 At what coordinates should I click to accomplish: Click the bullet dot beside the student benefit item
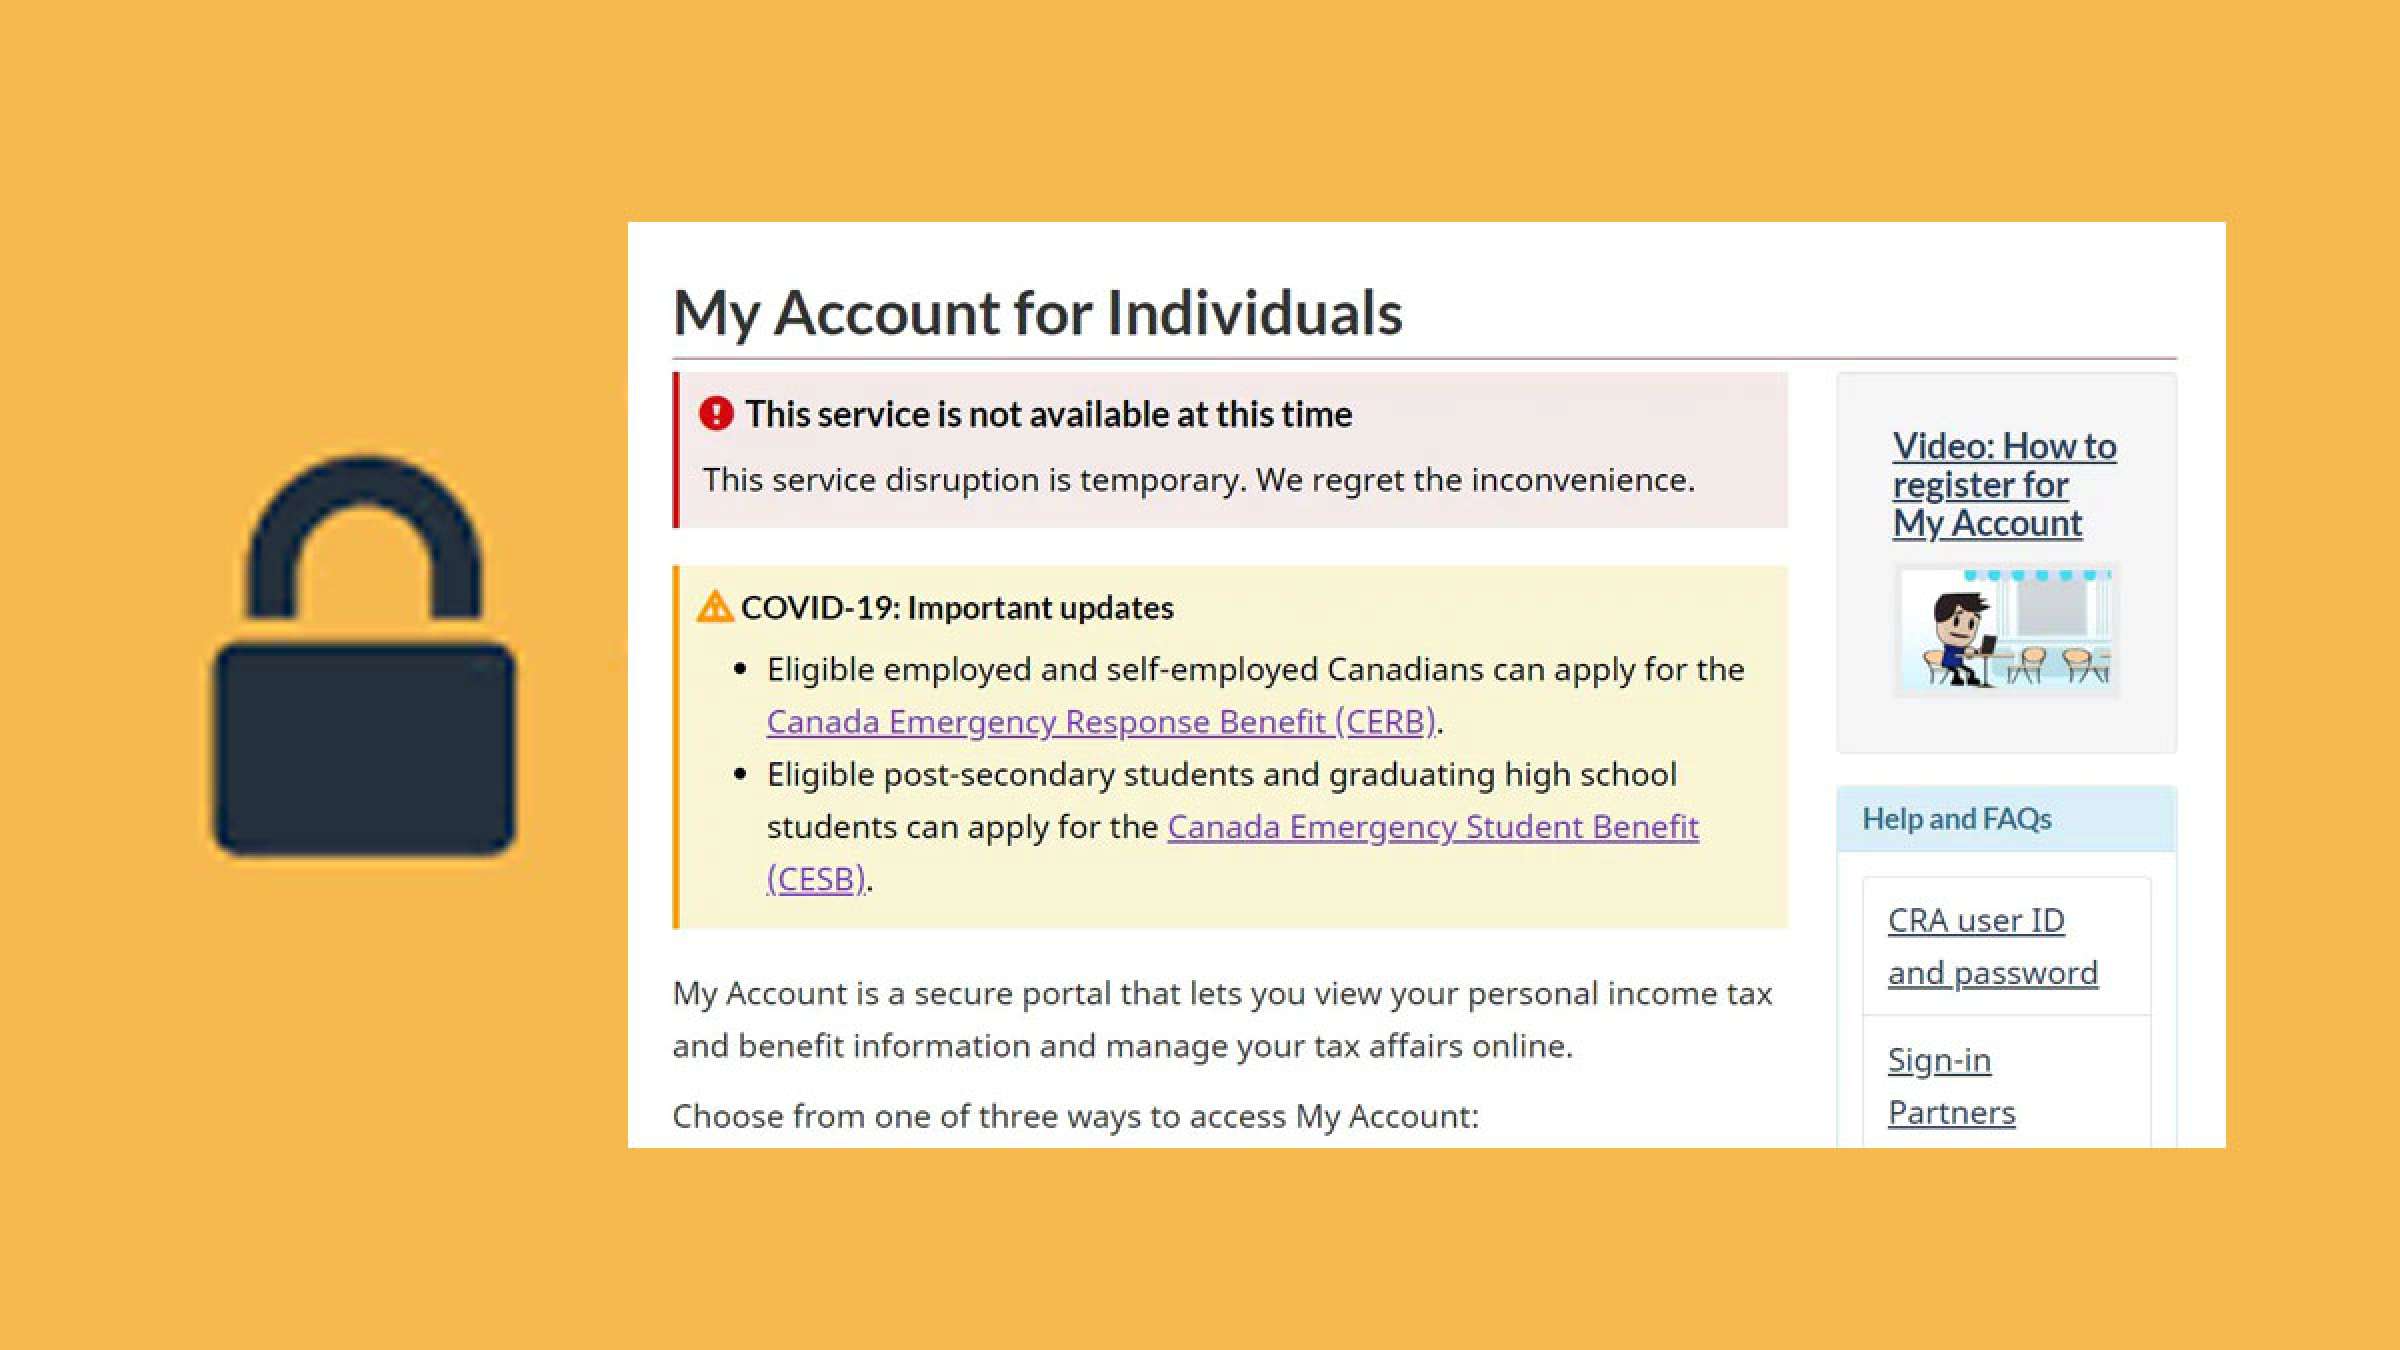[x=740, y=774]
